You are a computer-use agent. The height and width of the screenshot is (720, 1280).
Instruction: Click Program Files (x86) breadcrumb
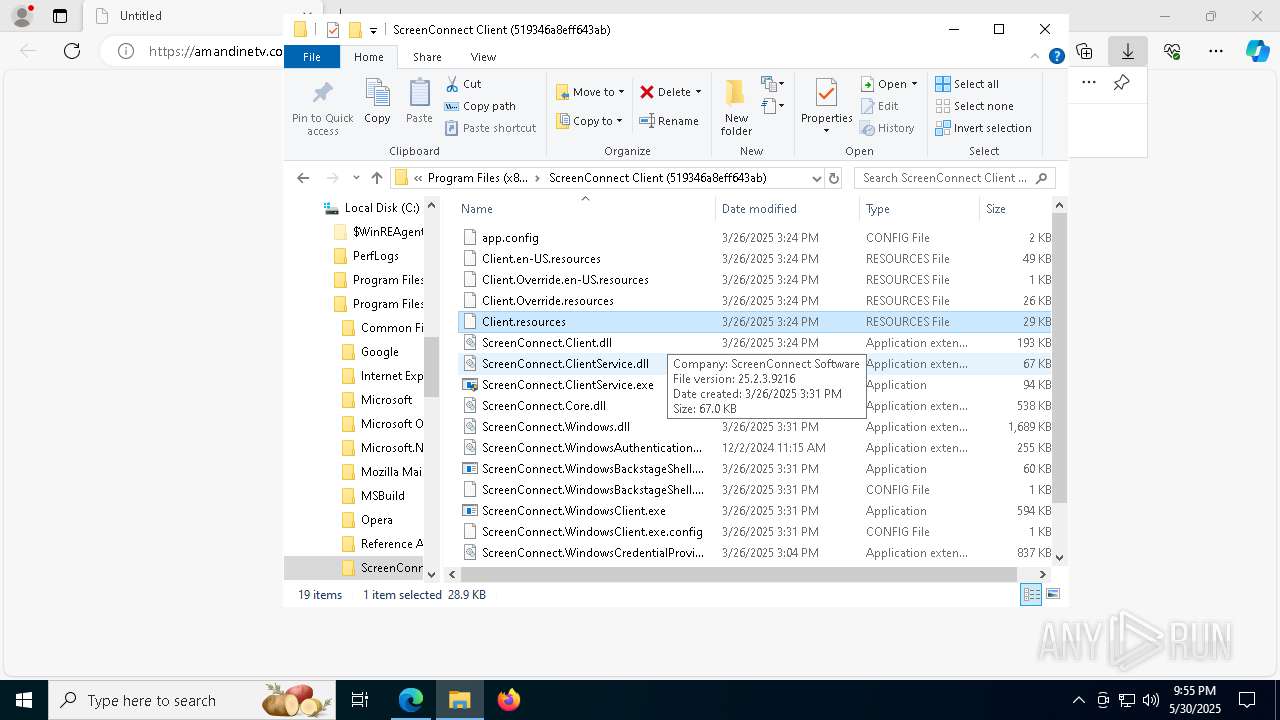tap(478, 178)
